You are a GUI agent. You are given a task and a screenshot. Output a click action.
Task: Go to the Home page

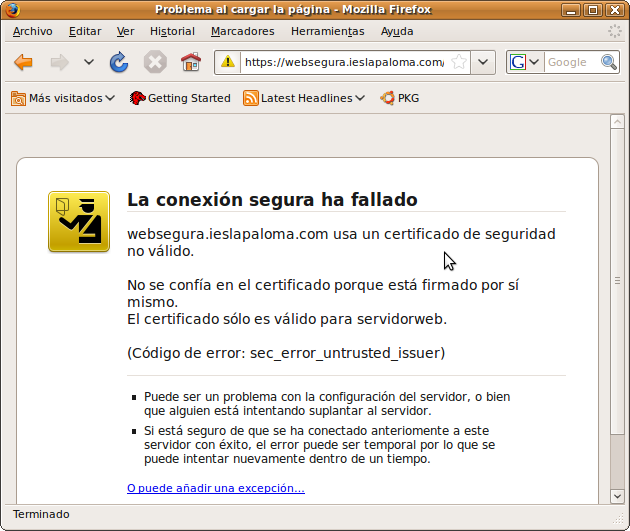[190, 63]
